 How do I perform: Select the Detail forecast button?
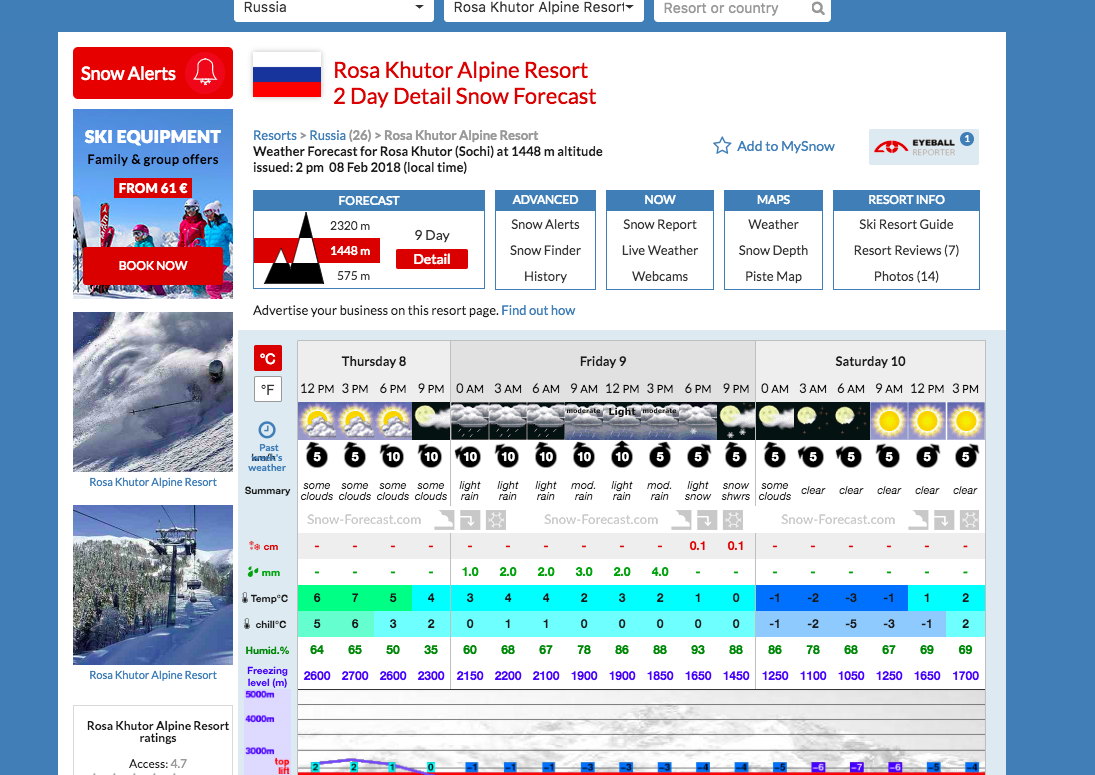[x=432, y=259]
